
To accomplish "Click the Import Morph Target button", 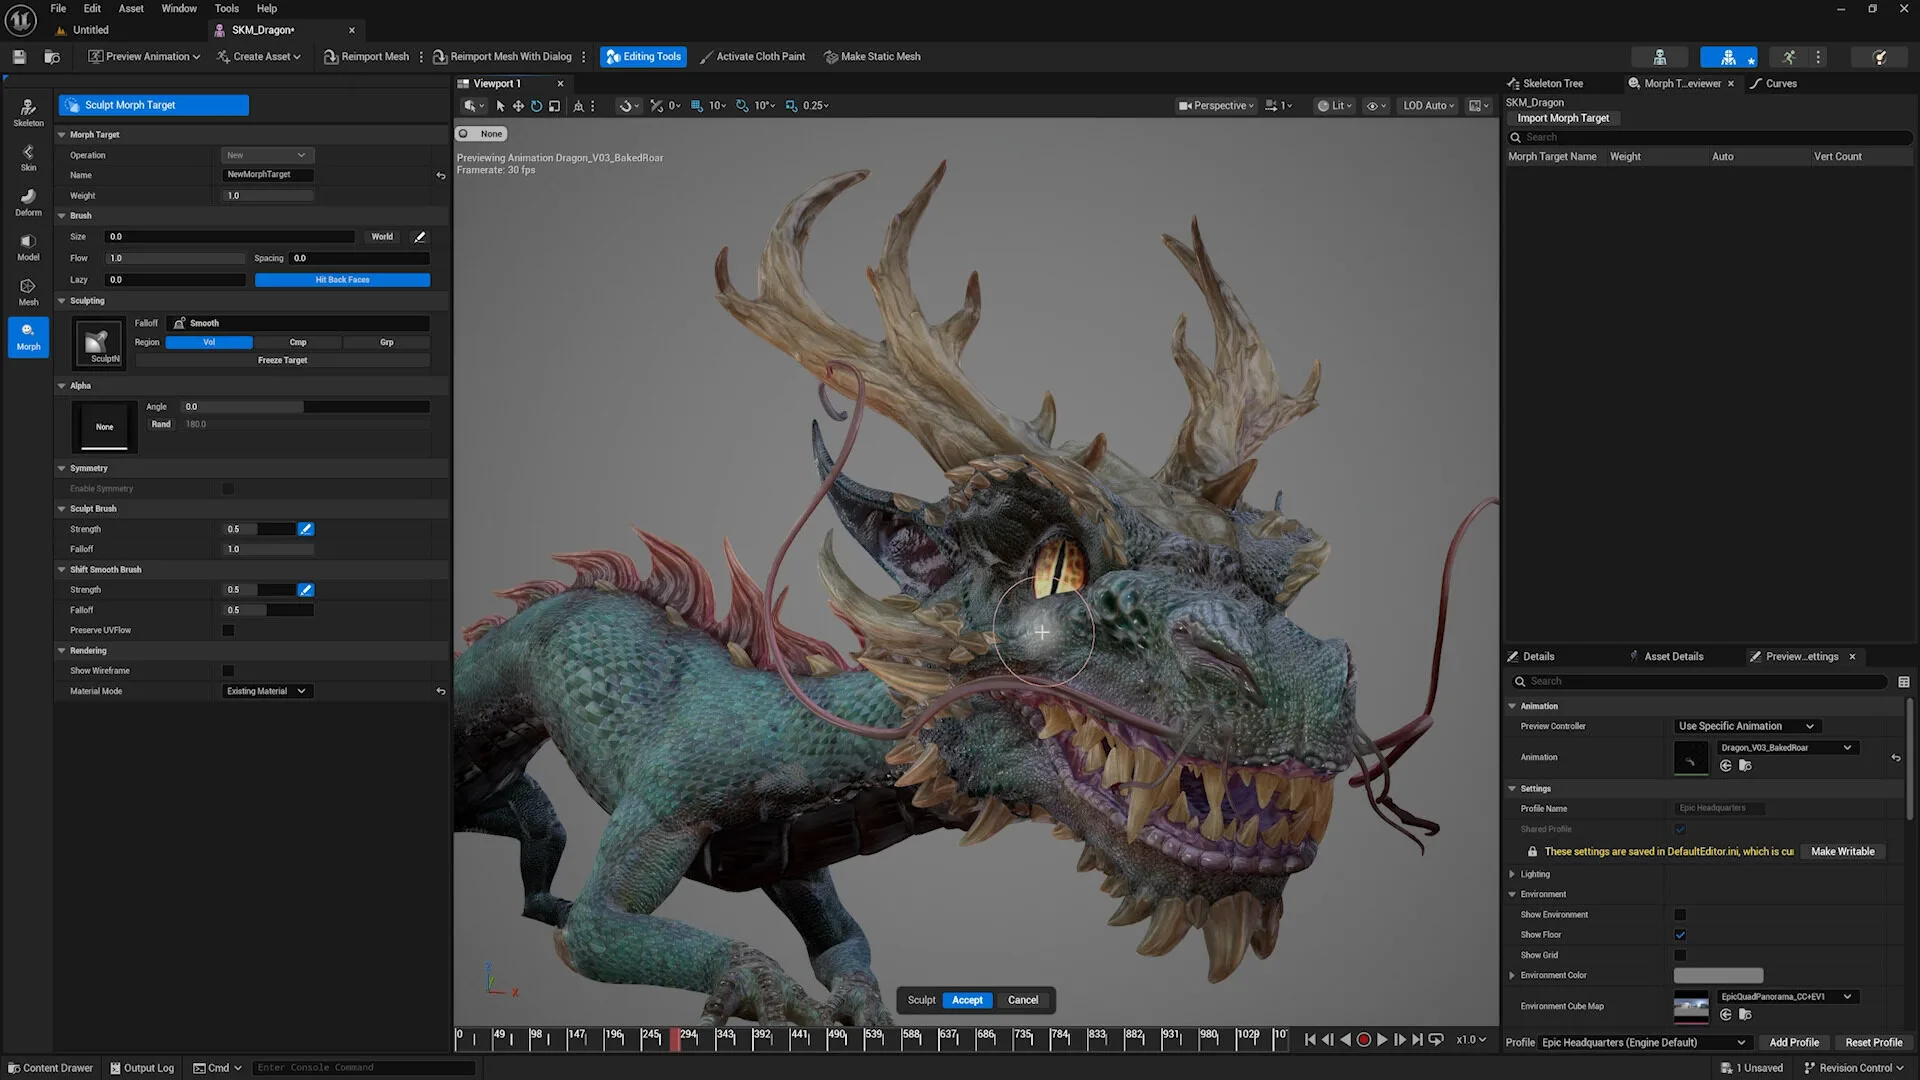I will pos(1563,118).
